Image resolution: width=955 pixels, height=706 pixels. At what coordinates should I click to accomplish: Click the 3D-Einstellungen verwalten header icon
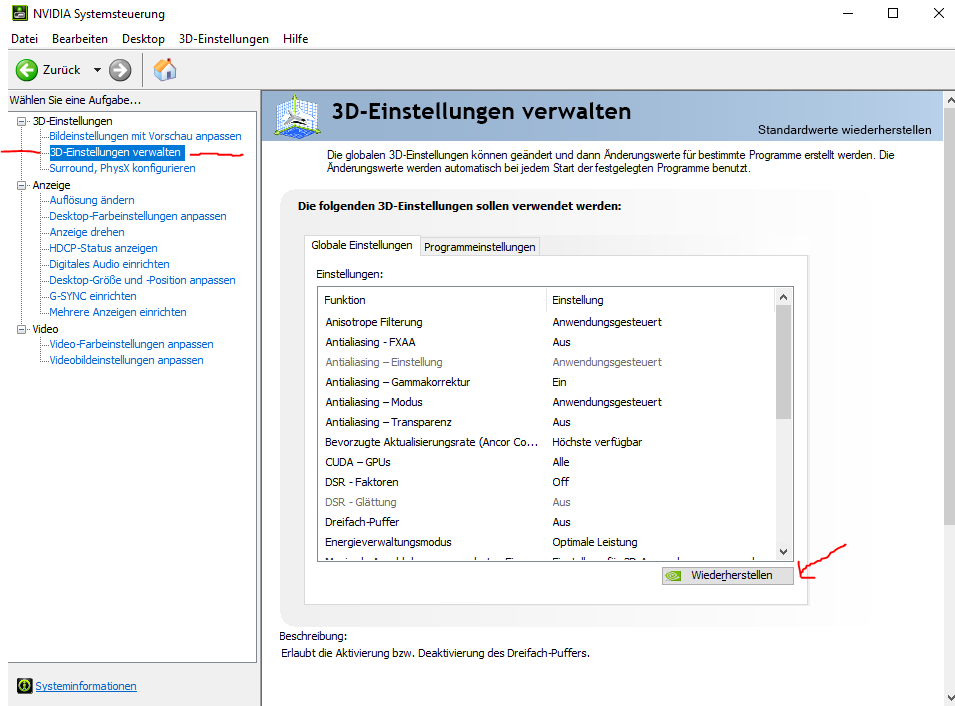click(x=297, y=115)
